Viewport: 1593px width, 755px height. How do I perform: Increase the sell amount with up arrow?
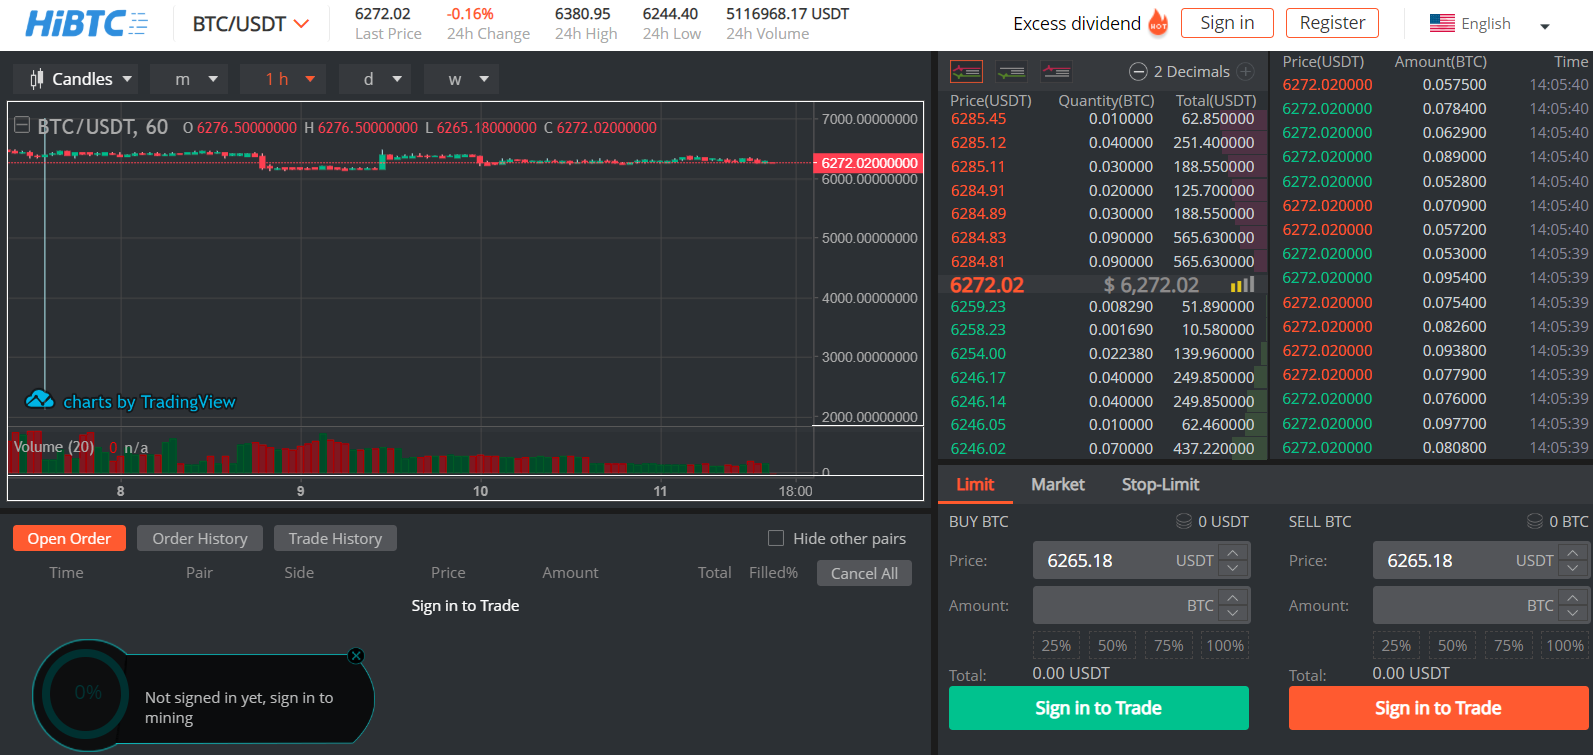1574,598
